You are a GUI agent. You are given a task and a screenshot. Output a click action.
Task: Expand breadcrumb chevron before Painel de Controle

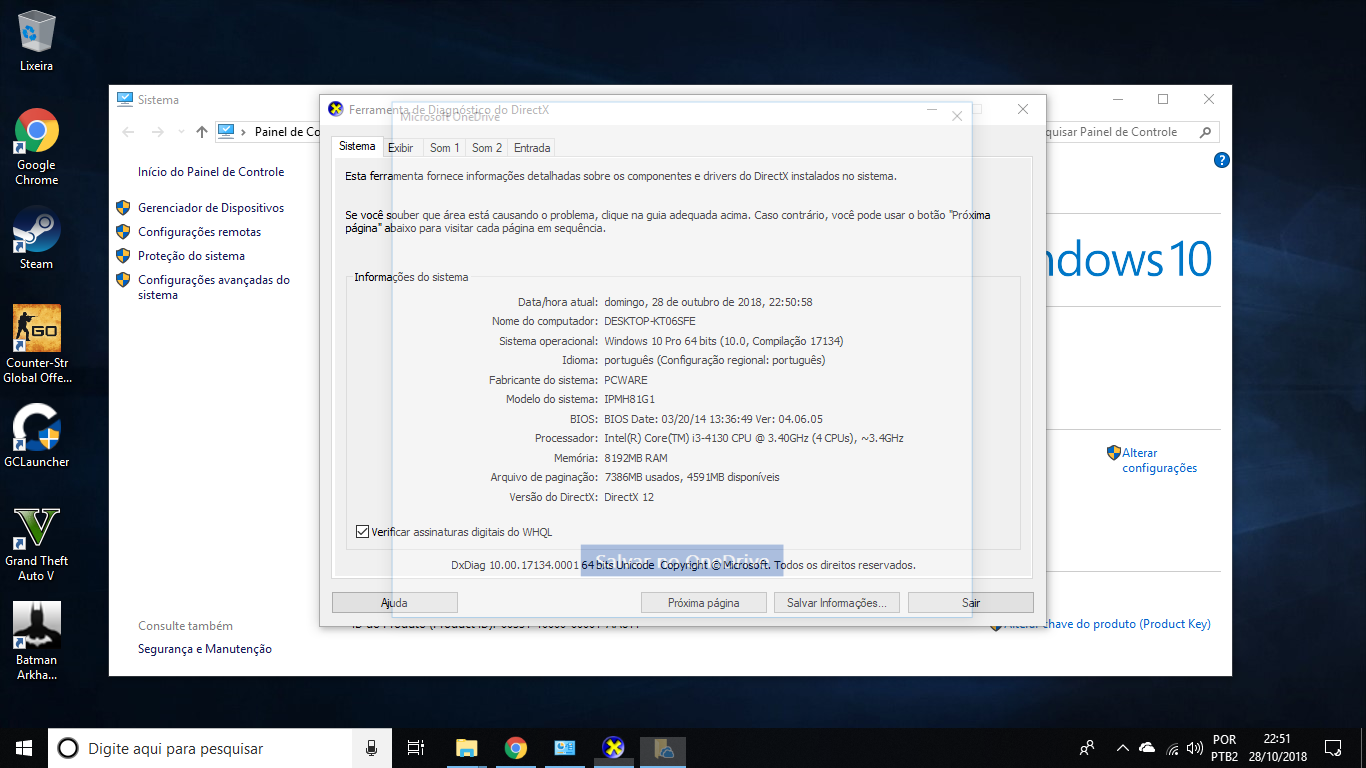244,132
